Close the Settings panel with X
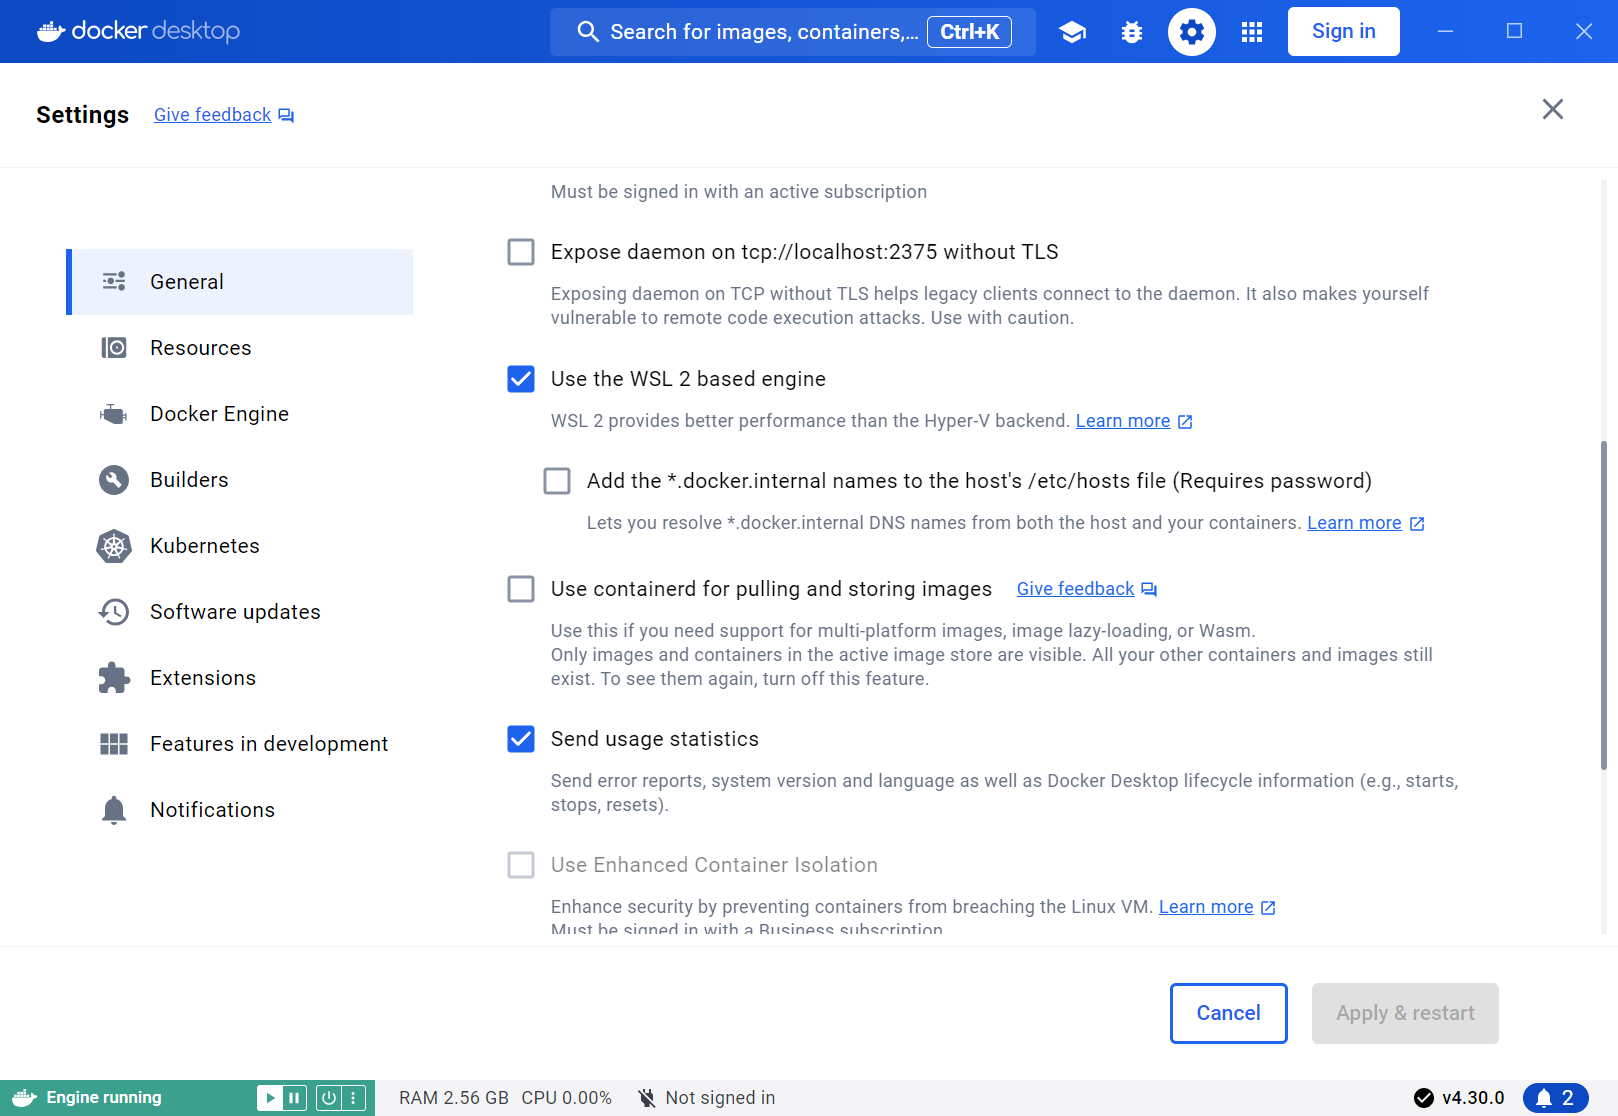The width and height of the screenshot is (1618, 1116). 1552,109
